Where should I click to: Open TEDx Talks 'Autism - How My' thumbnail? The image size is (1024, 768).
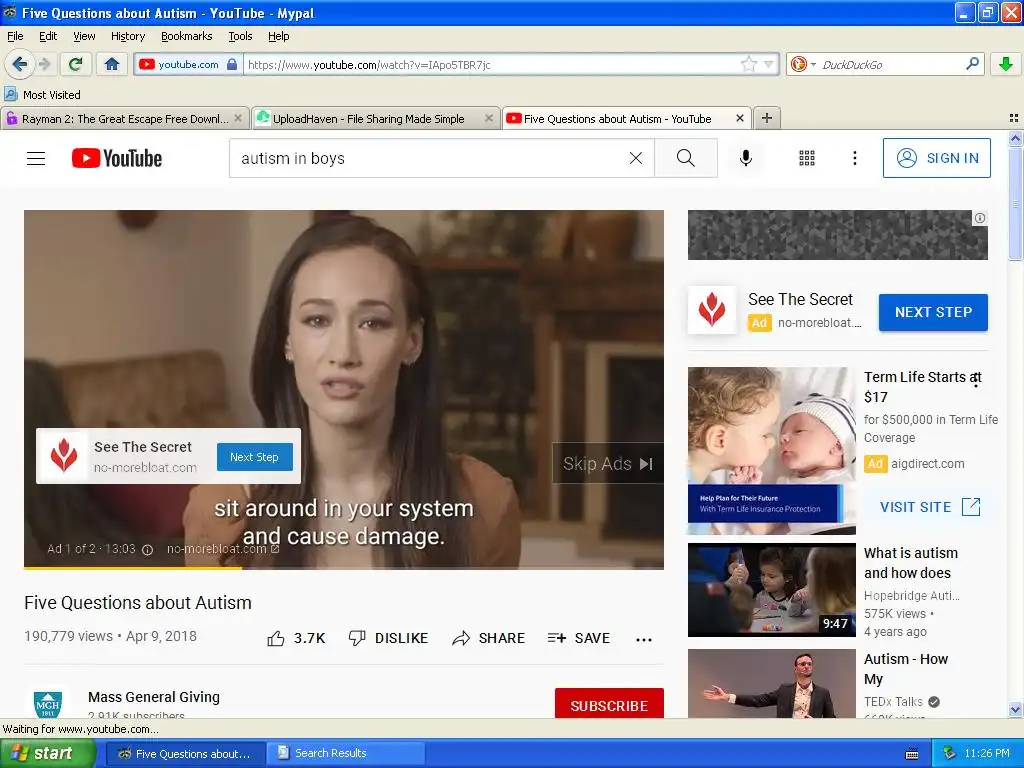point(771,683)
